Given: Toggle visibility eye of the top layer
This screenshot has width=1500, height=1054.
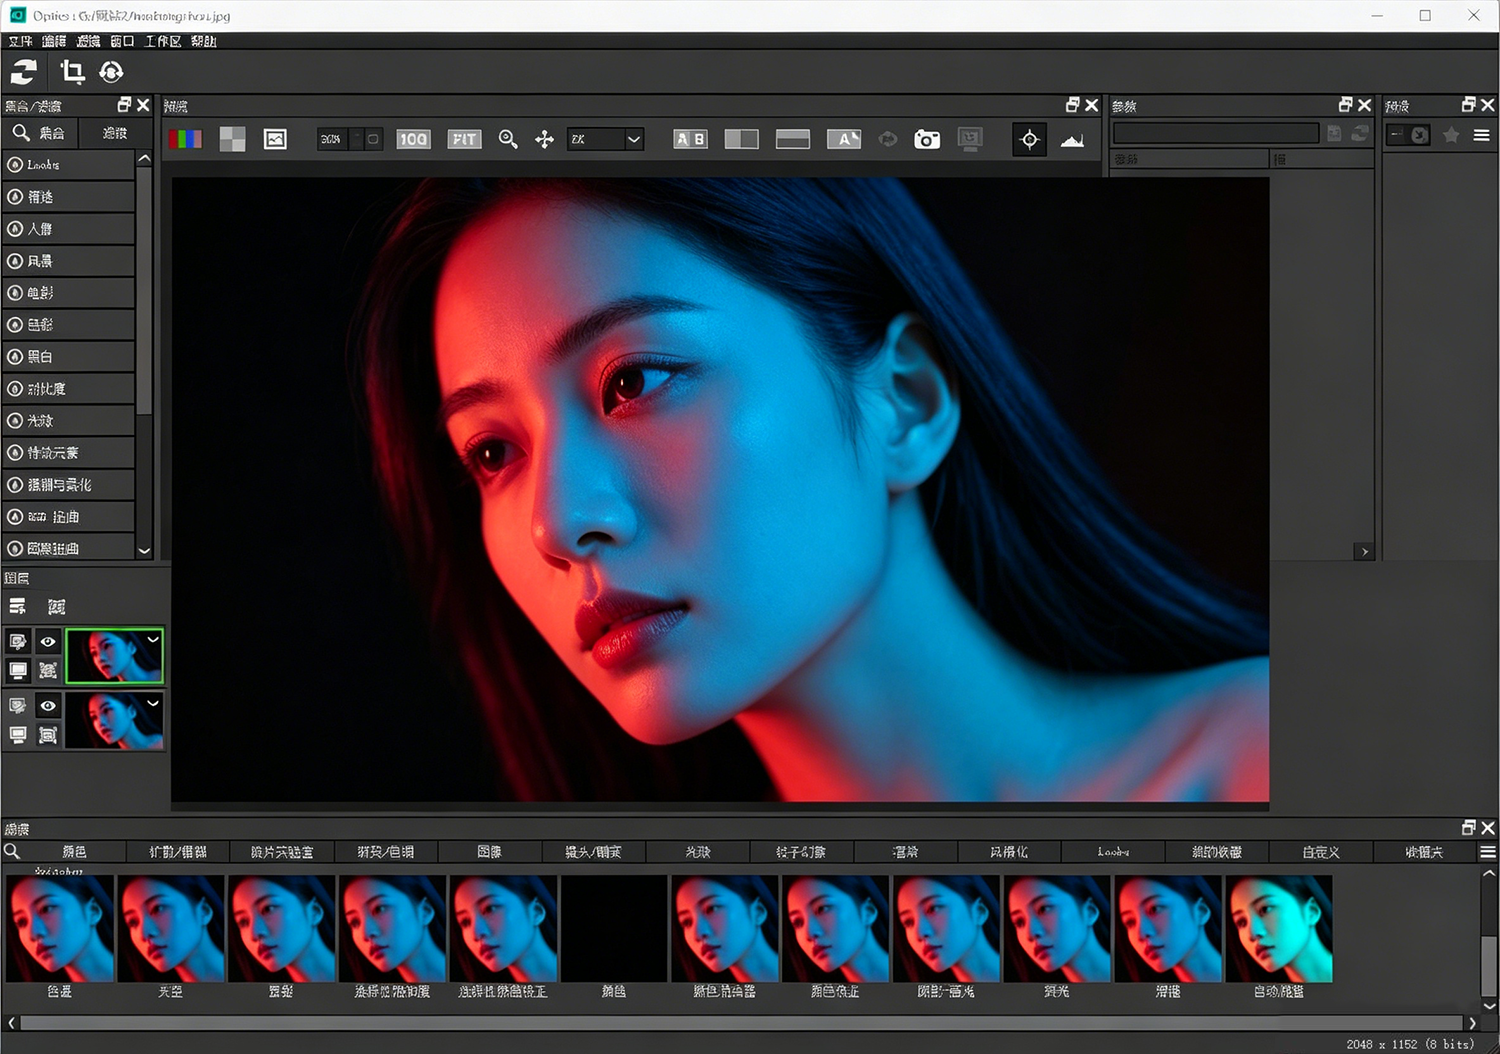Looking at the screenshot, I should pyautogui.click(x=48, y=641).
